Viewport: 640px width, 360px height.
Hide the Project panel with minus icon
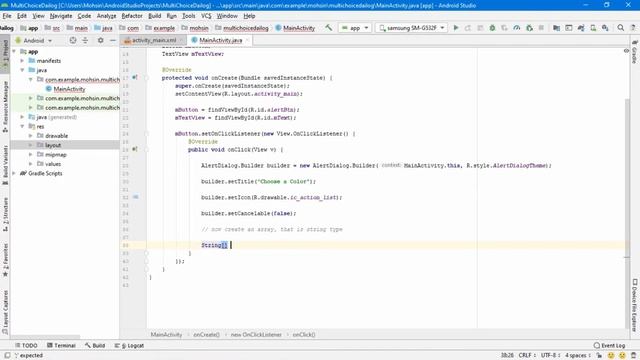113,40
